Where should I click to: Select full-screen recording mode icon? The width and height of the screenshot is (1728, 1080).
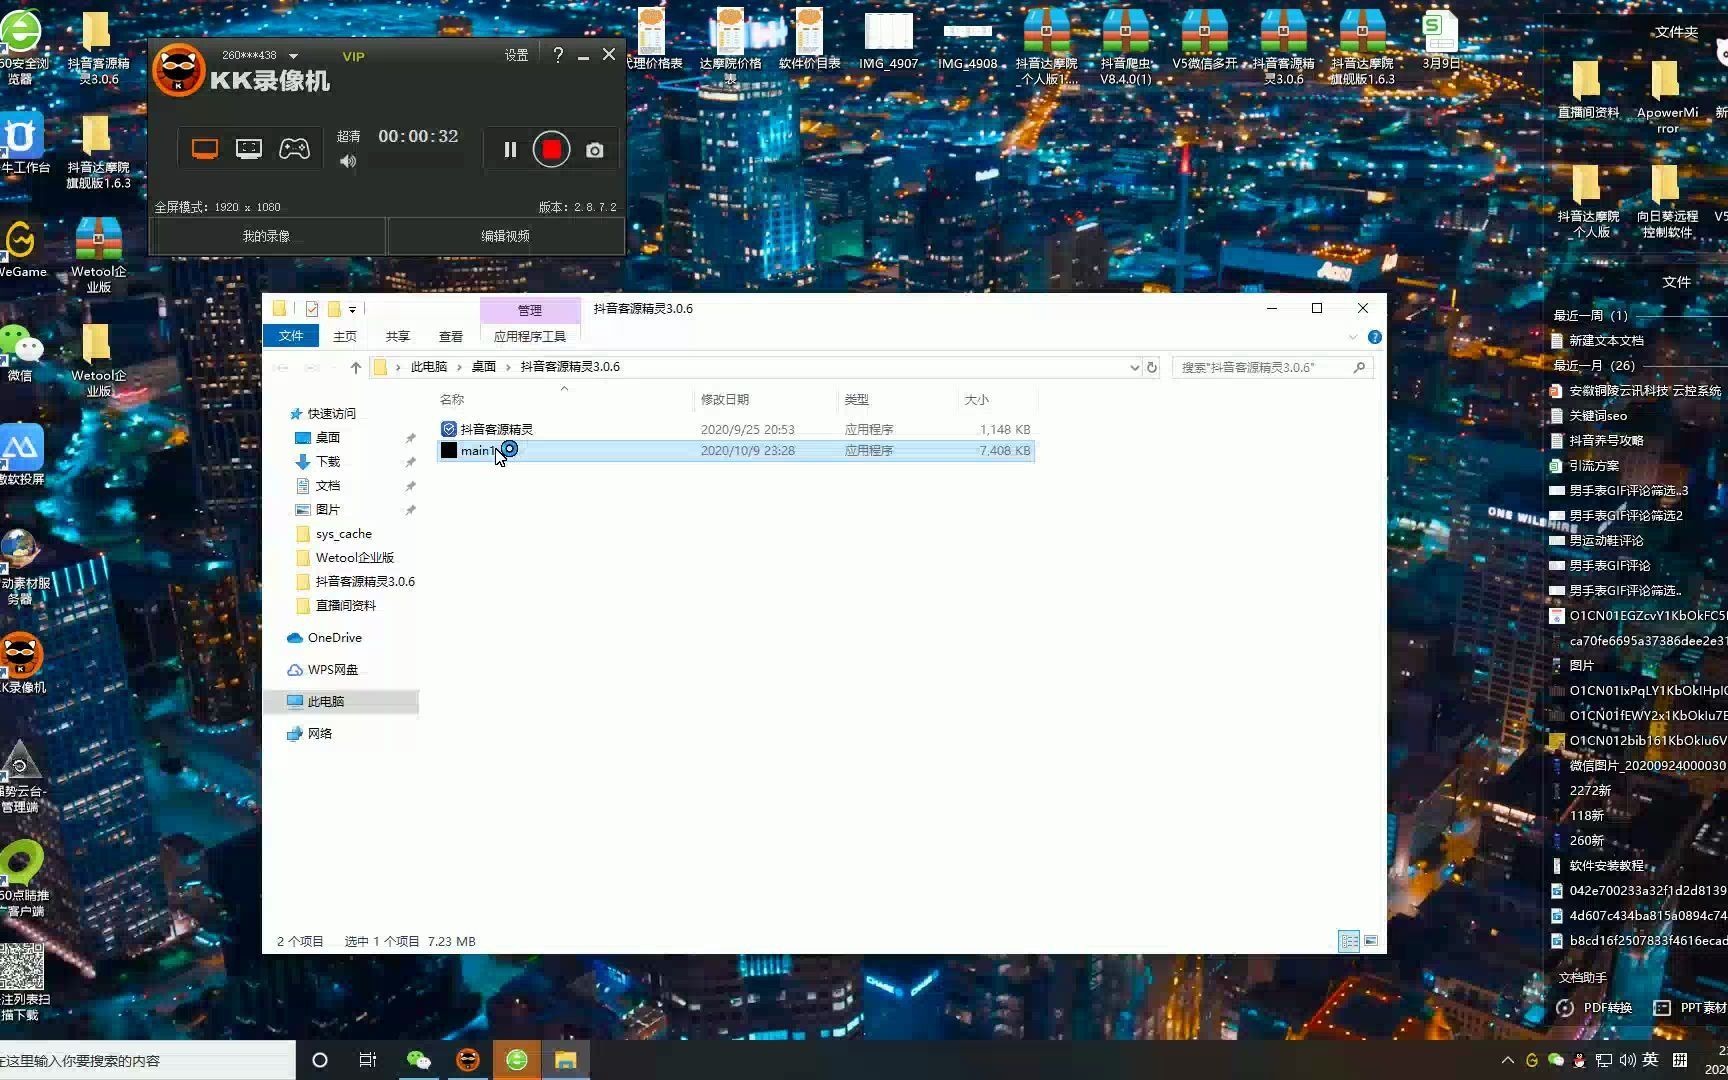tap(205, 149)
